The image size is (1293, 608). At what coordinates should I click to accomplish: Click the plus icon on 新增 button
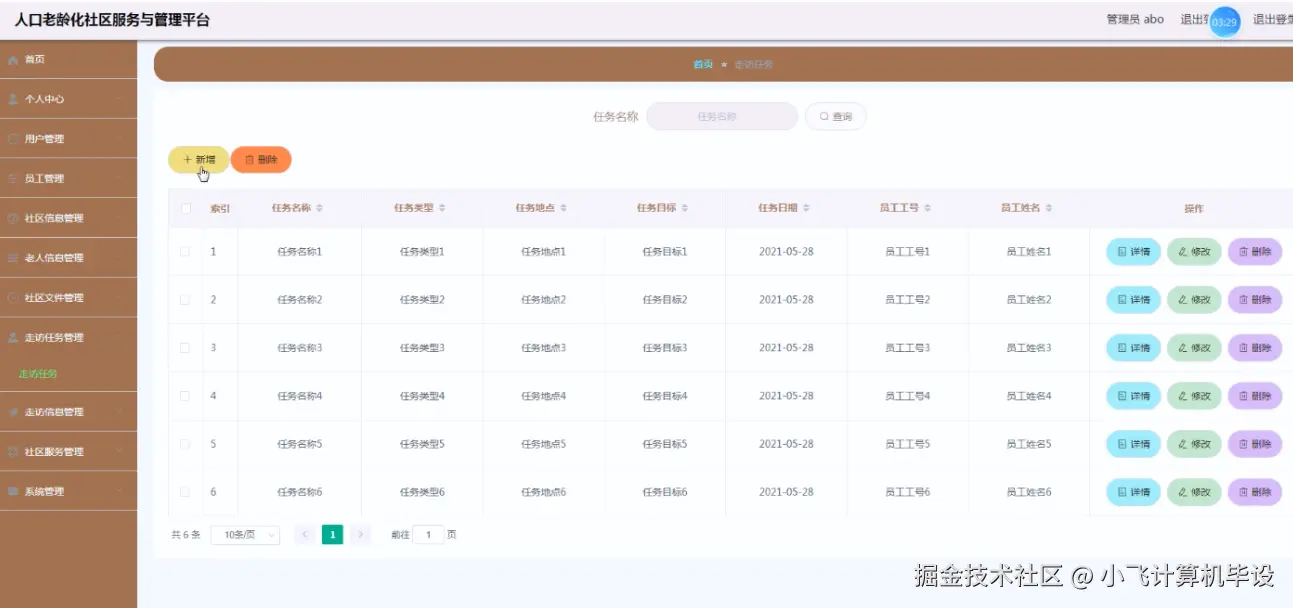pyautogui.click(x=187, y=160)
